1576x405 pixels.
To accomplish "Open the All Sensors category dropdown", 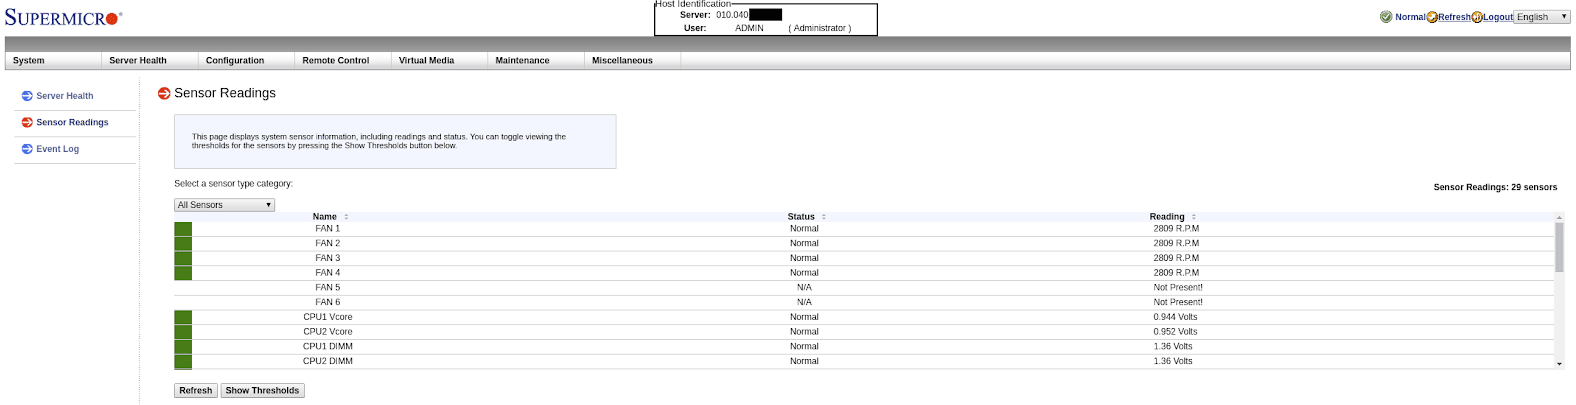I will (x=224, y=205).
